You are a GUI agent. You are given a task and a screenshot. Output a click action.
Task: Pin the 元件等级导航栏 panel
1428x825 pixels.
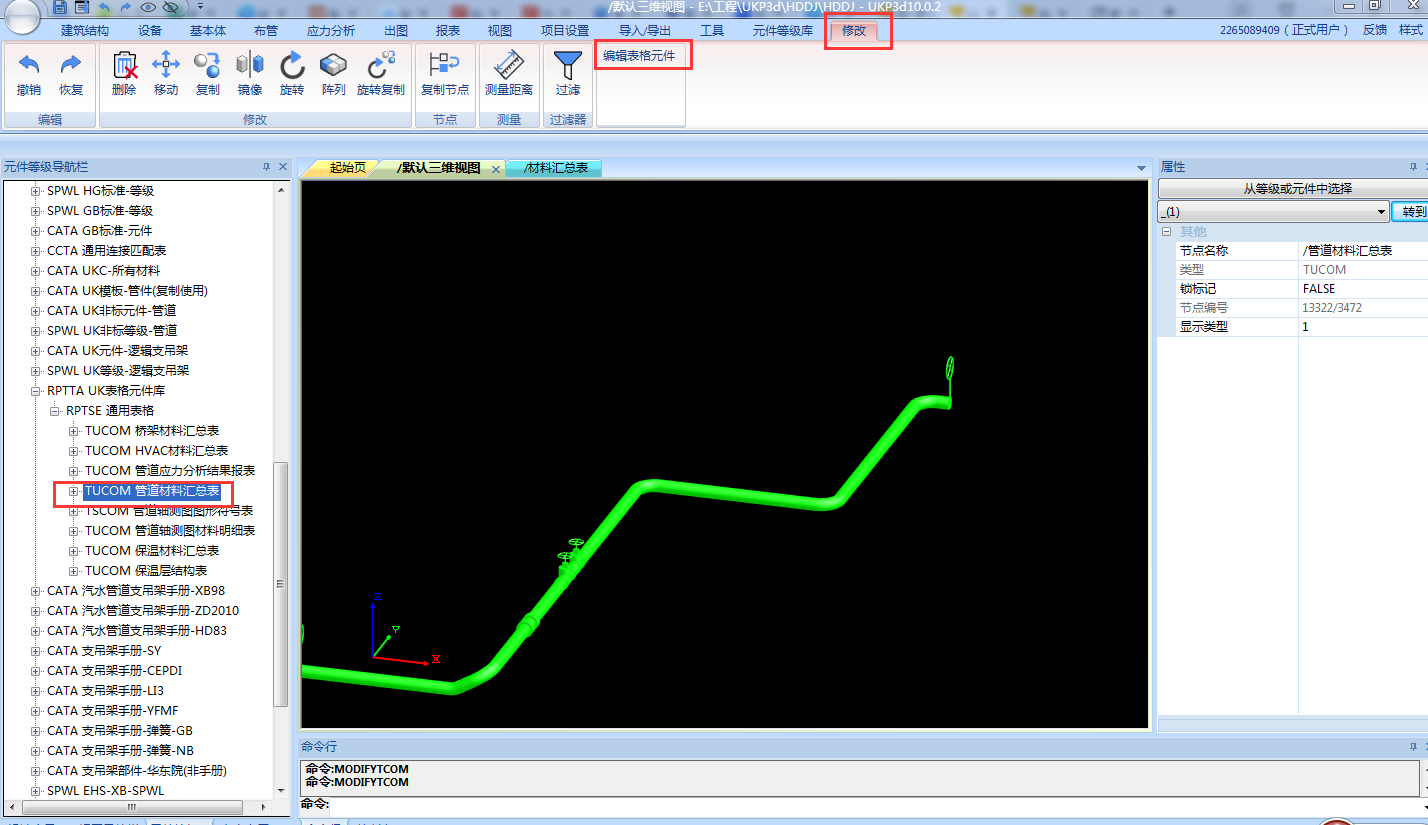pyautogui.click(x=266, y=167)
